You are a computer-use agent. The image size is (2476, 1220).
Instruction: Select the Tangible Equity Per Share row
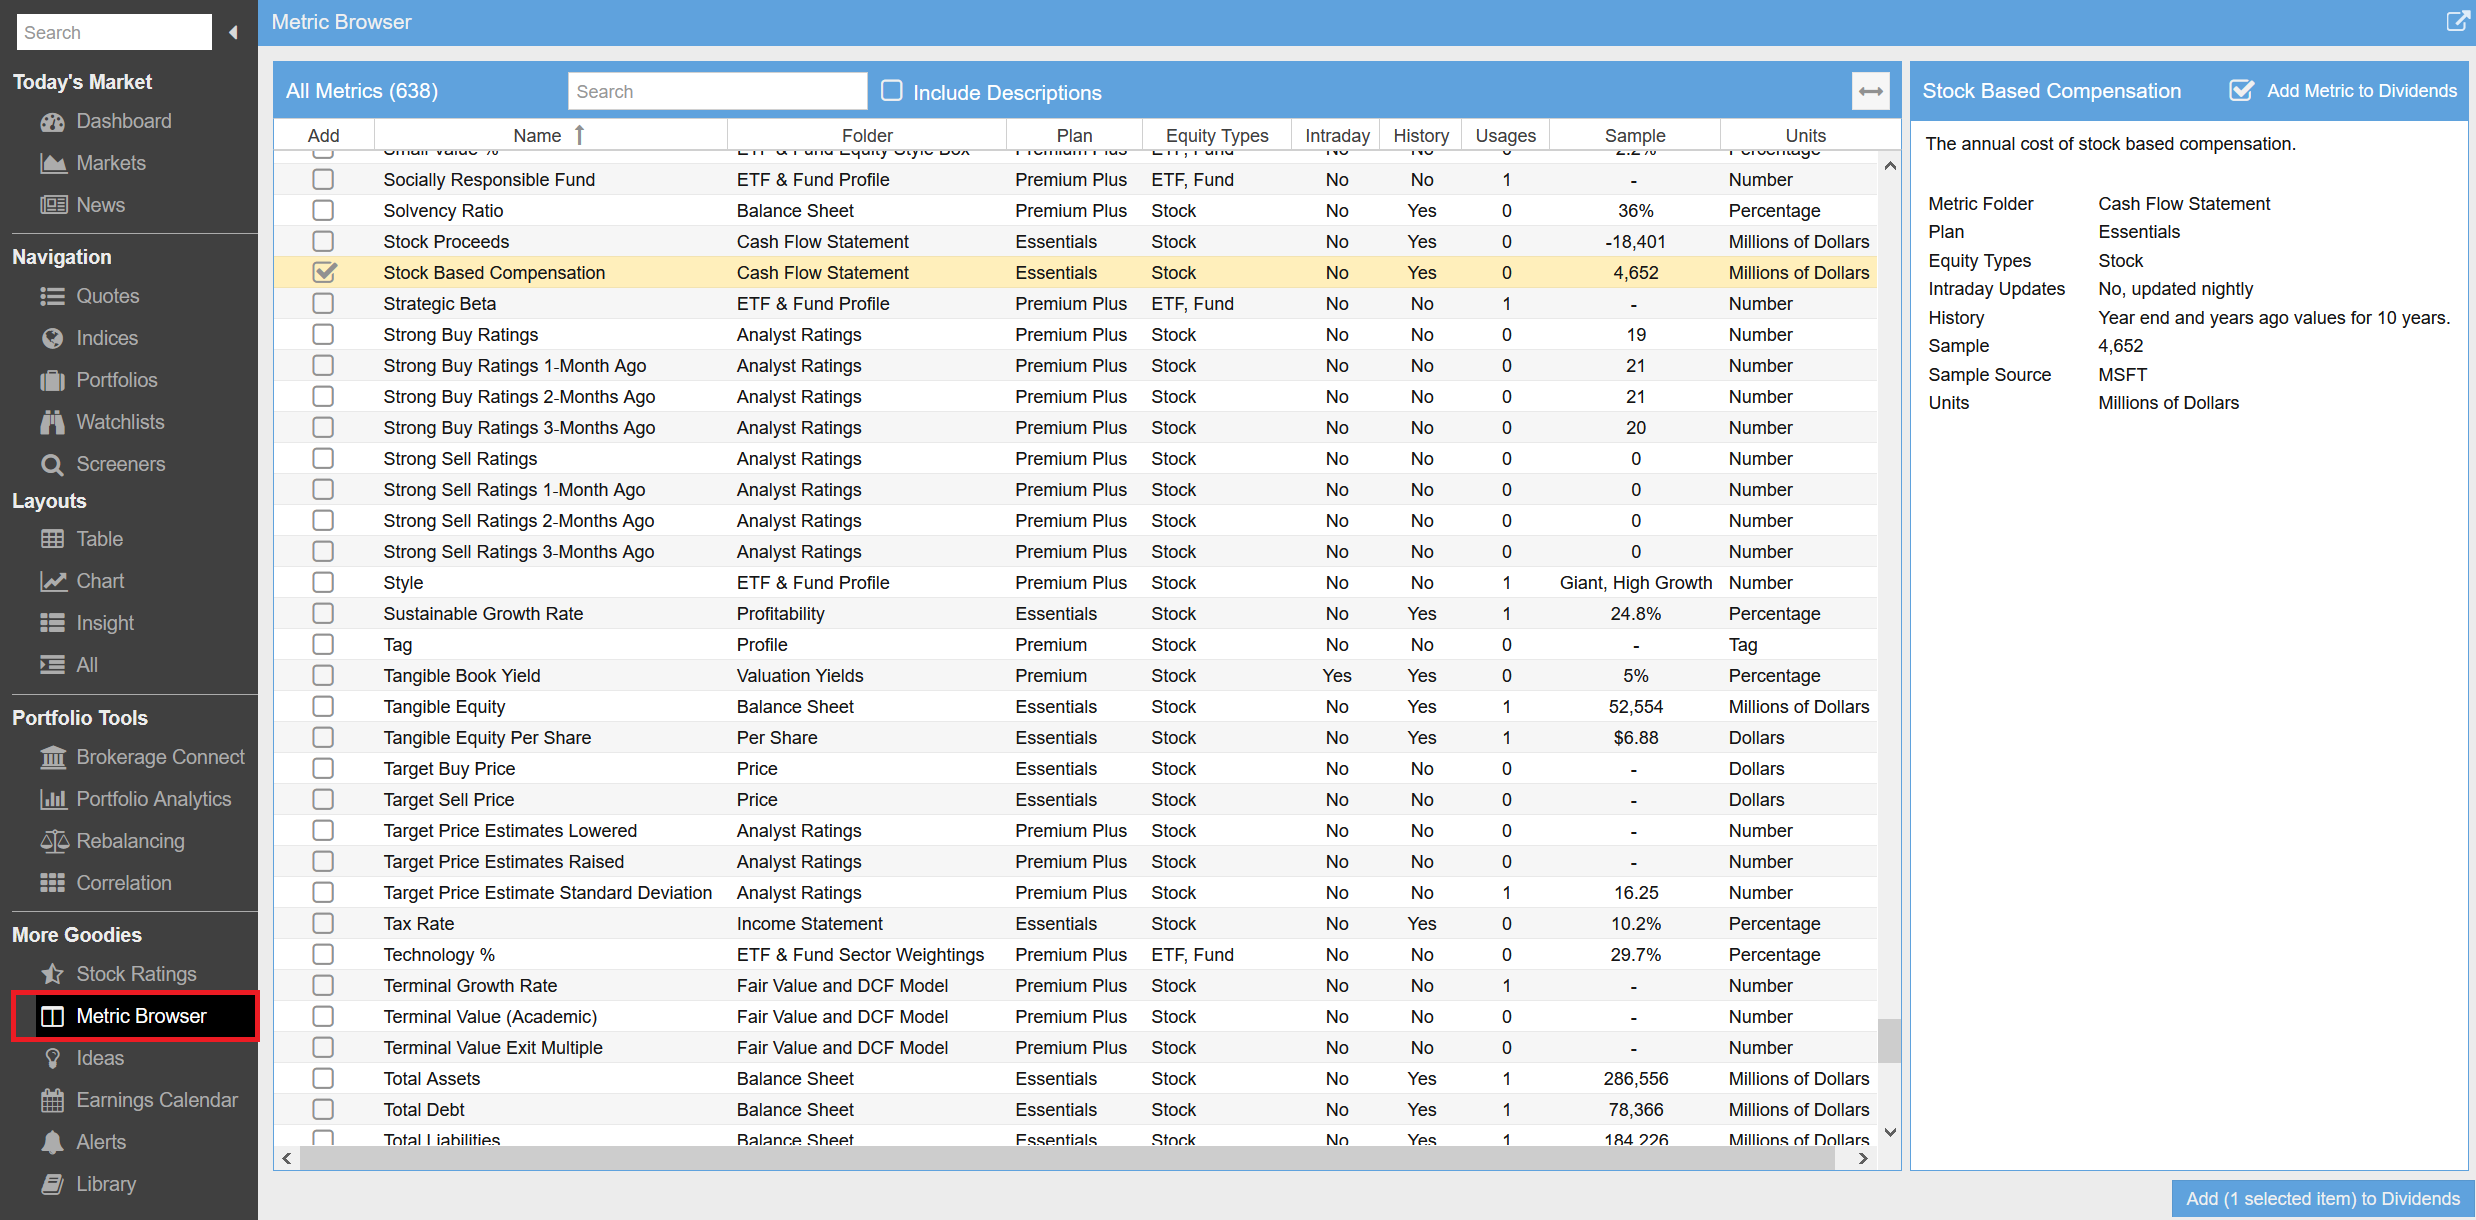(1075, 737)
